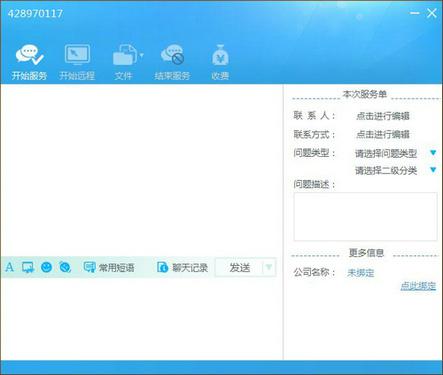Click the screen capture icon in chat toolbar

point(28,267)
